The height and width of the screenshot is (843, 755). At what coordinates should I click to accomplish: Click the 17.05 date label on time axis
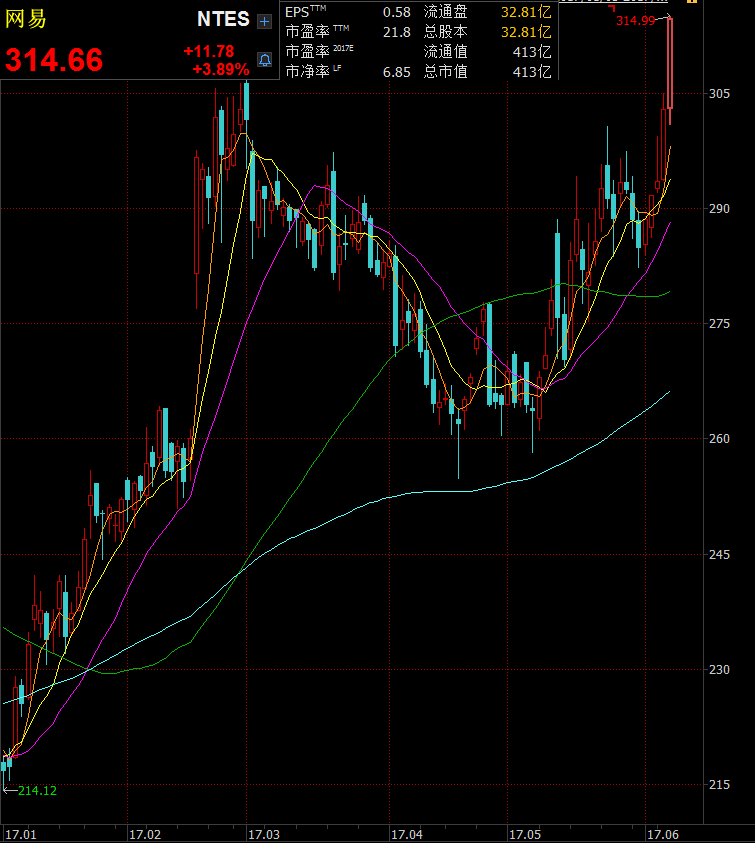tap(525, 833)
